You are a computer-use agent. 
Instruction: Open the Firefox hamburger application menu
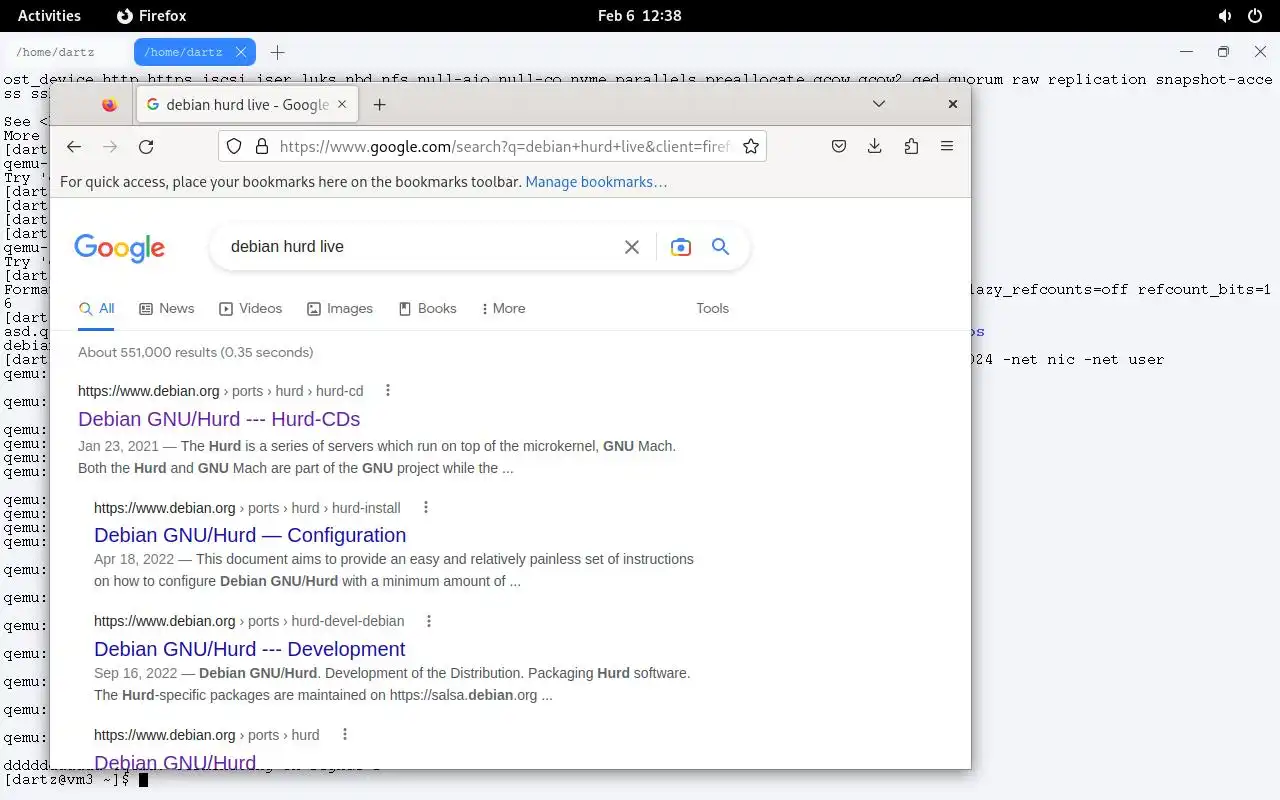pyautogui.click(x=947, y=147)
